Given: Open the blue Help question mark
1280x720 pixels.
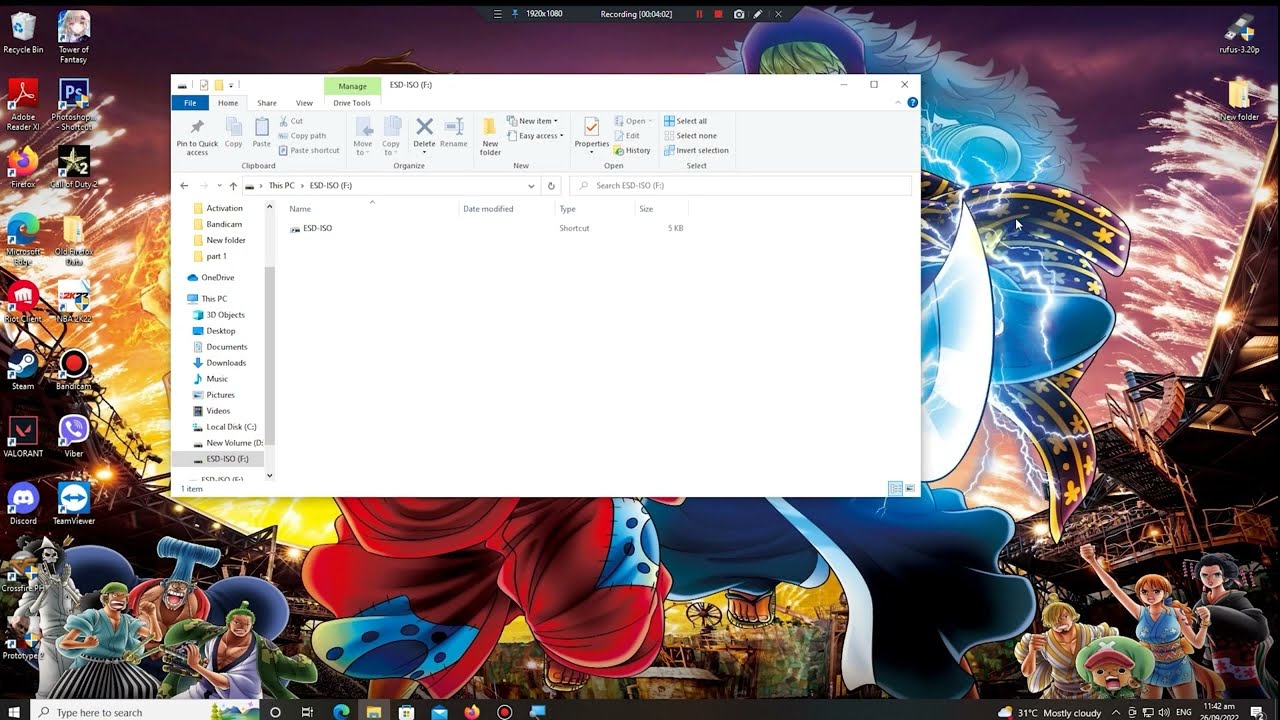Looking at the screenshot, I should click(912, 103).
